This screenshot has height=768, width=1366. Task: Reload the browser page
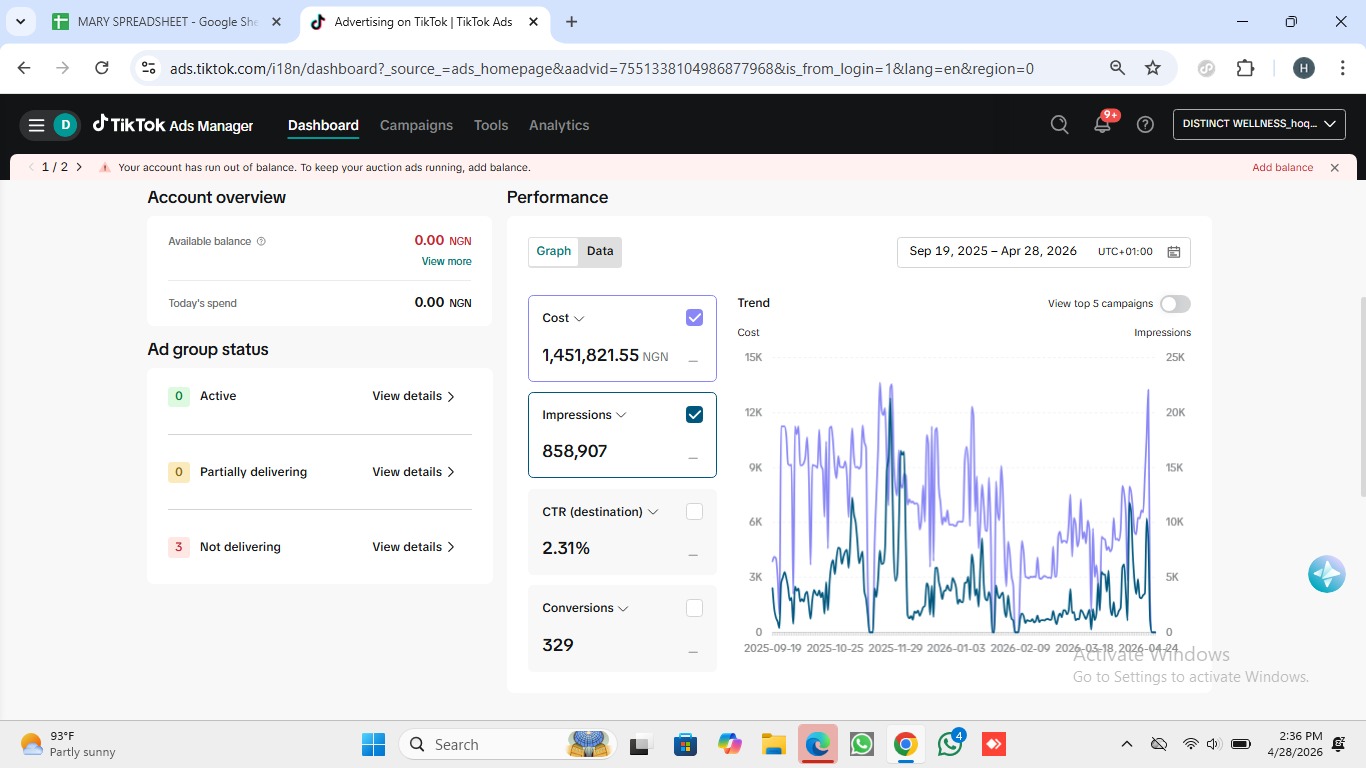click(x=101, y=68)
